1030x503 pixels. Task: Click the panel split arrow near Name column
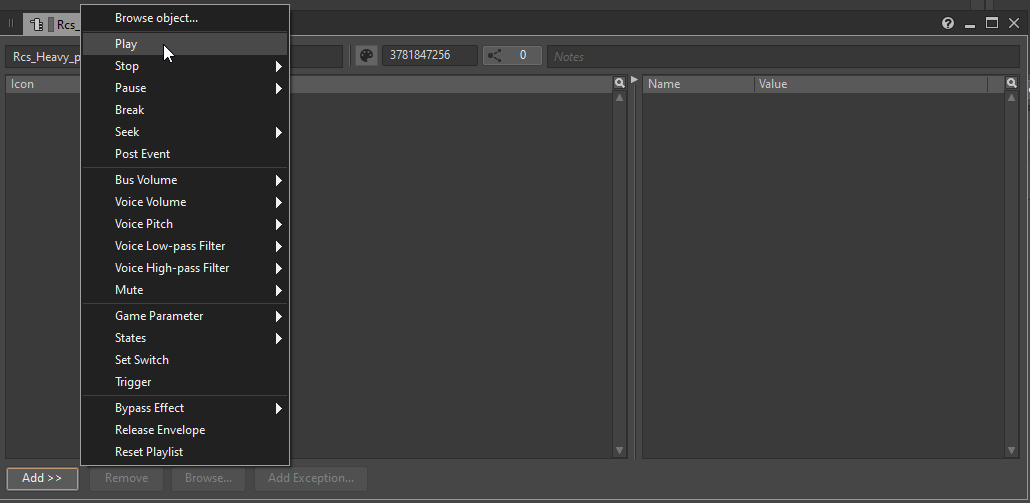click(634, 80)
